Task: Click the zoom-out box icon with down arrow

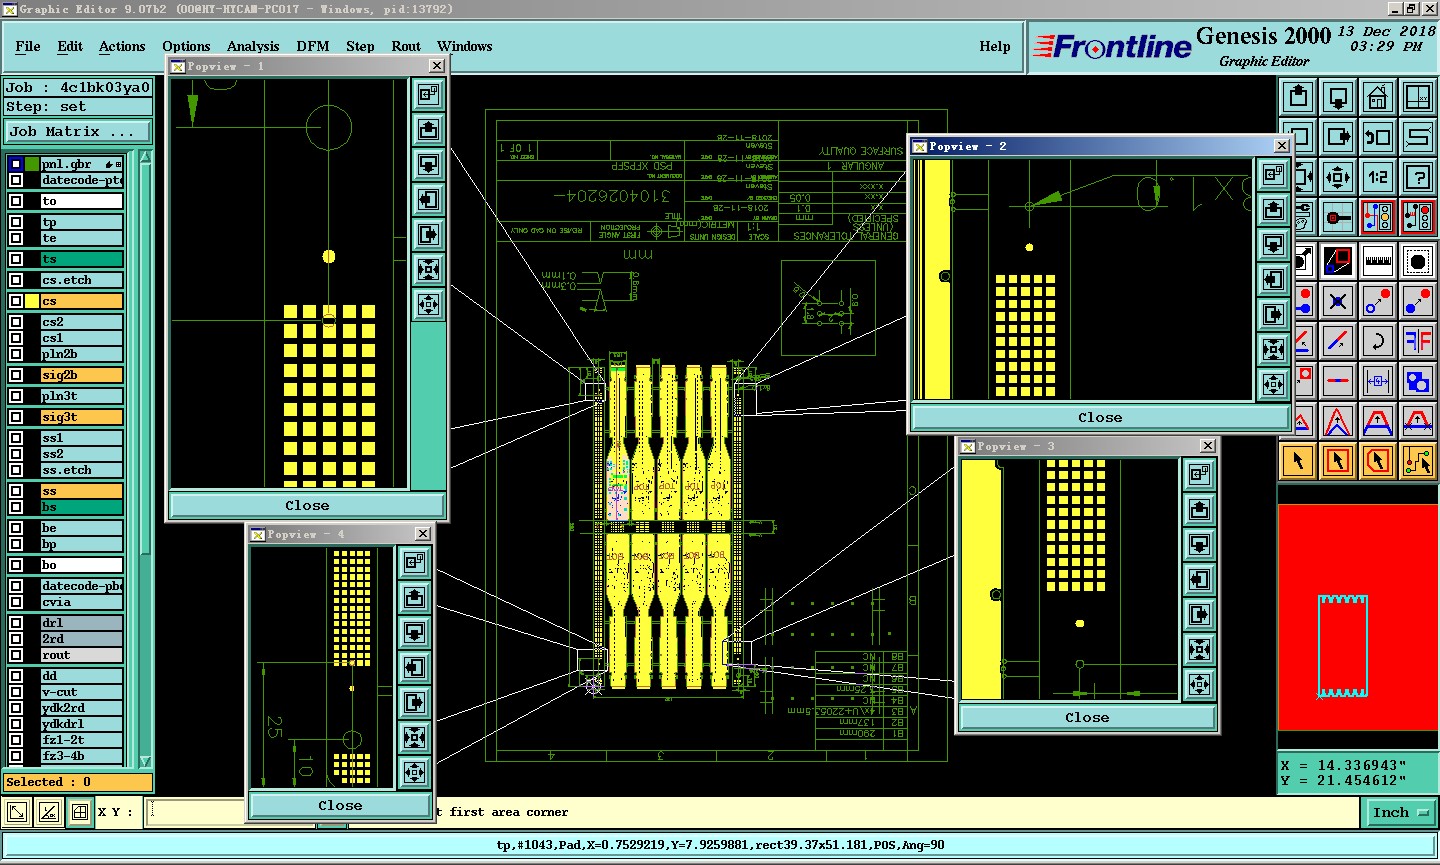Action: point(1338,97)
